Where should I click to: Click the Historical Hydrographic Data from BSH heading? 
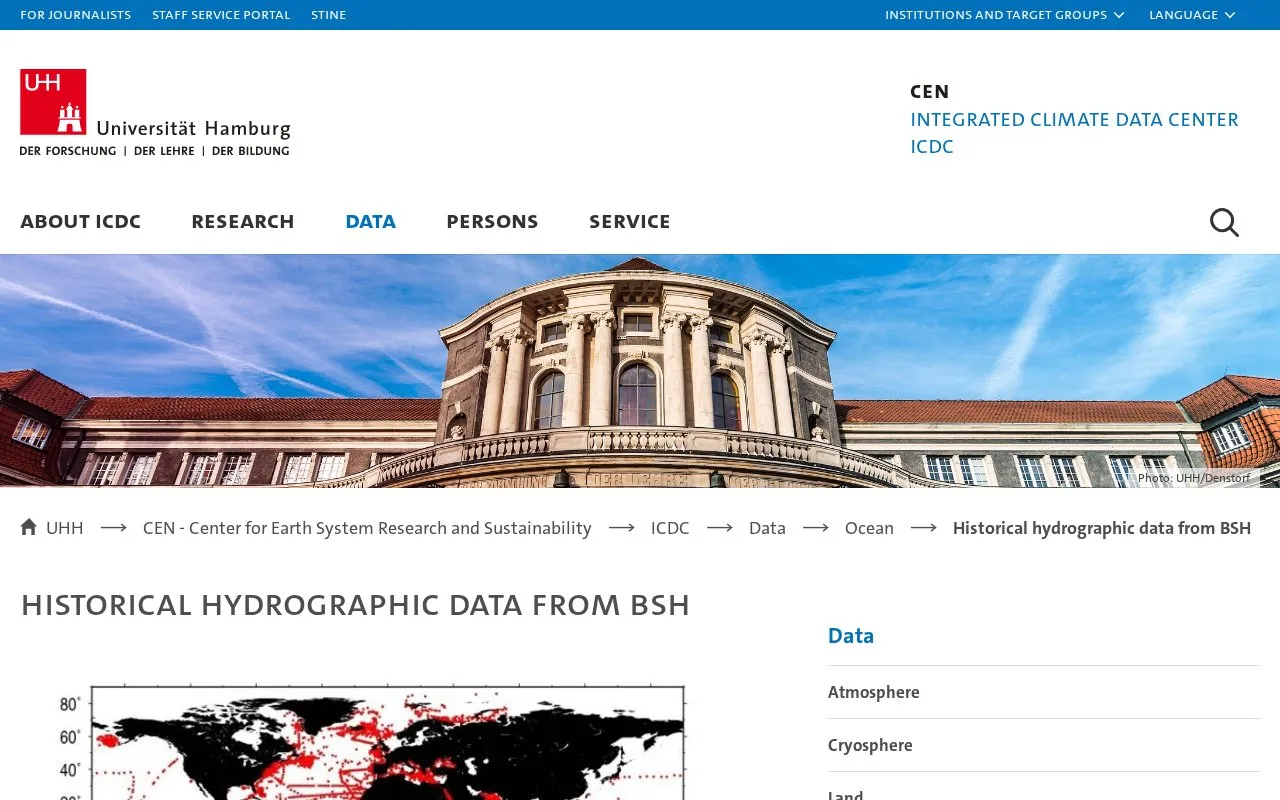(356, 605)
